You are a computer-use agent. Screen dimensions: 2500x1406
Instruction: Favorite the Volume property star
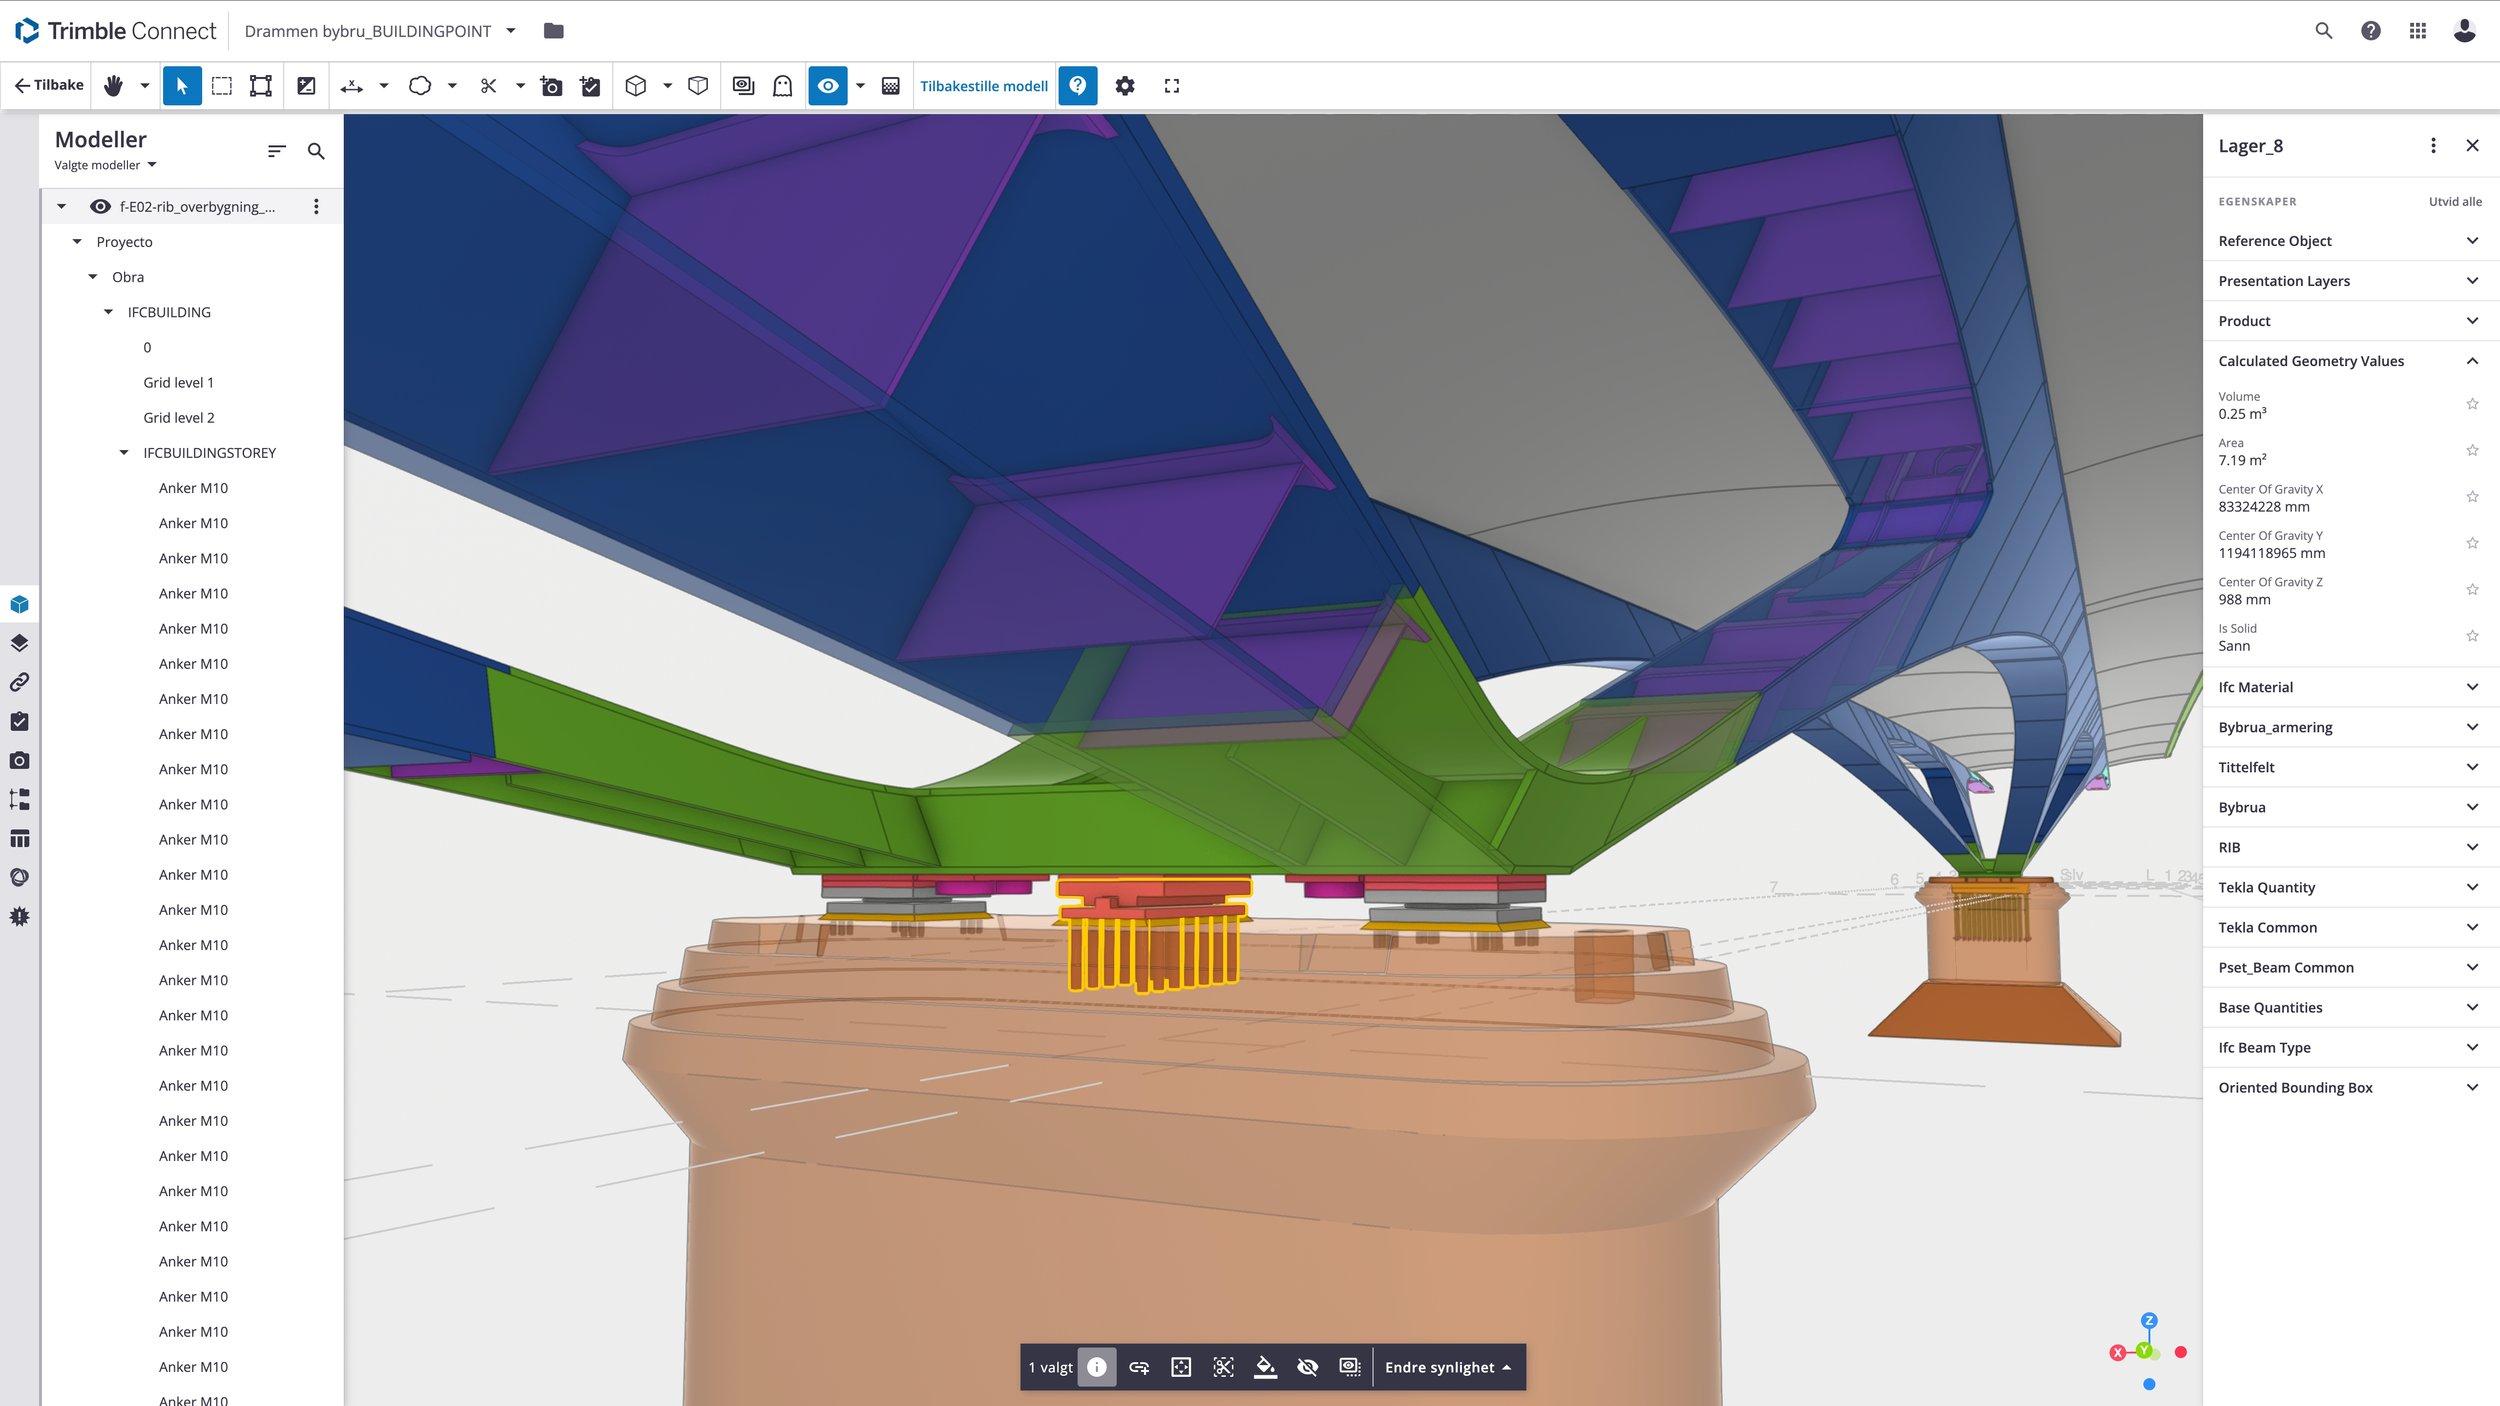click(x=2472, y=404)
